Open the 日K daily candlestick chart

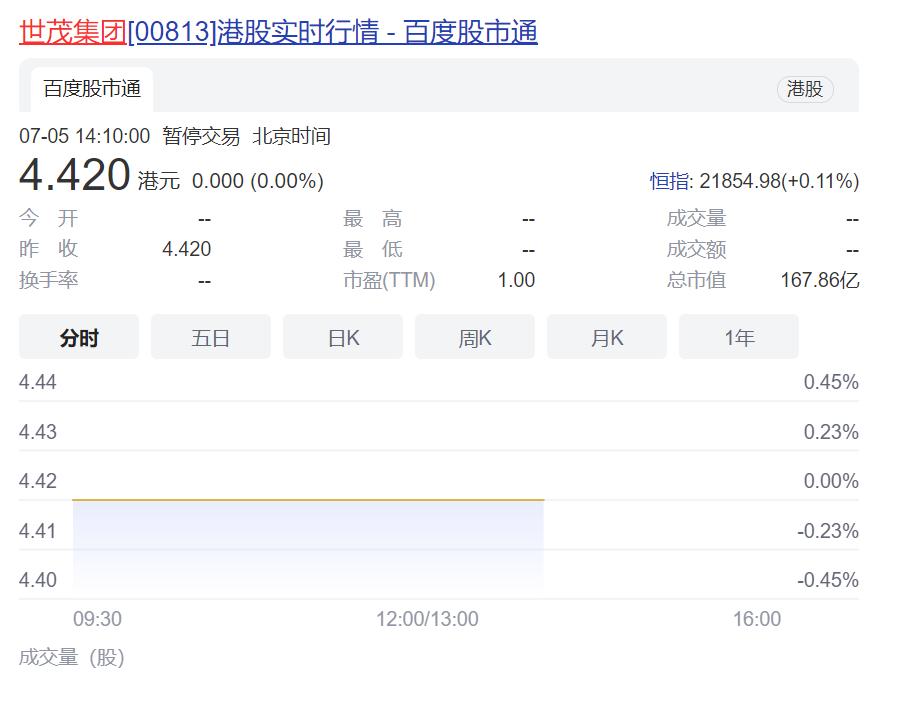coord(342,337)
